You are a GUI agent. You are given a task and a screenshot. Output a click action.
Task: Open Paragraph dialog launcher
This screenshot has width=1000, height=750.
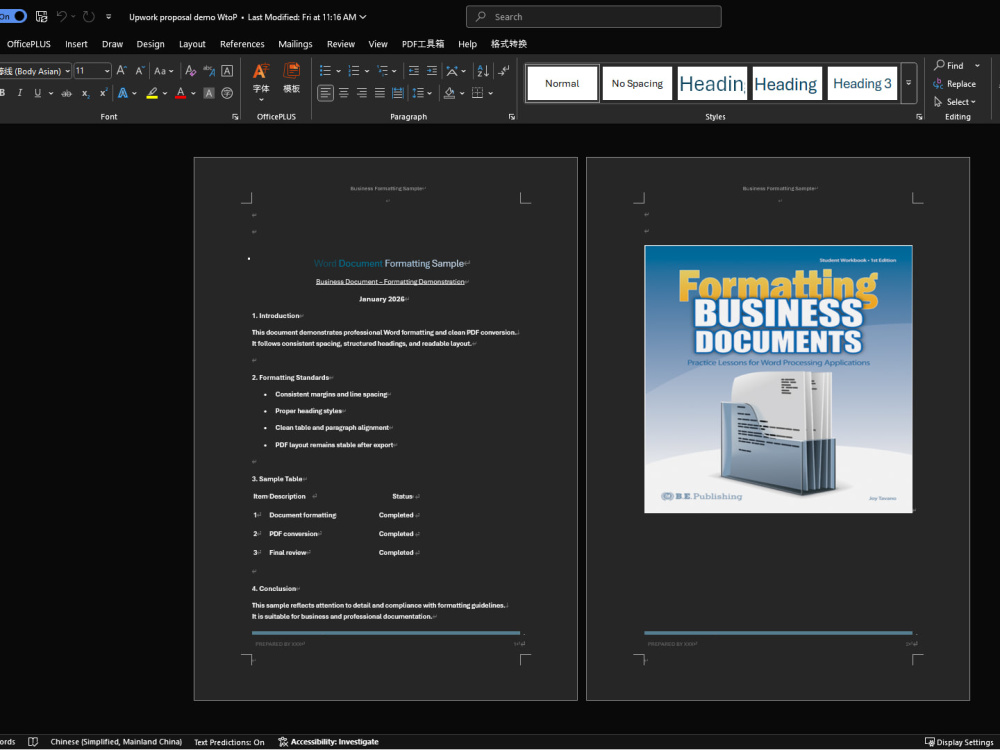click(511, 117)
